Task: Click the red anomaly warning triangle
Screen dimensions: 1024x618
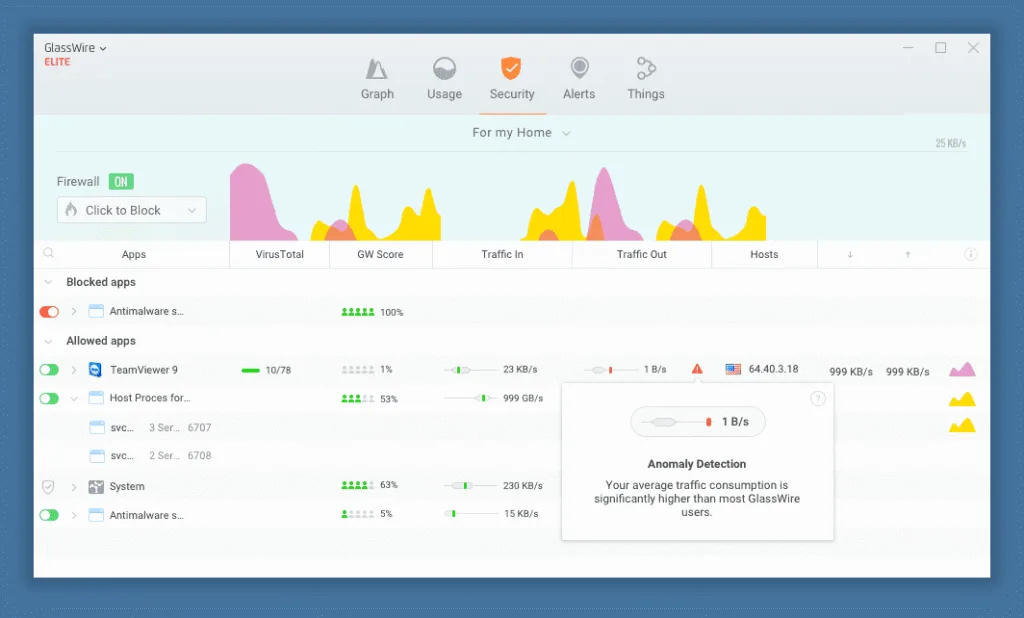Action: click(697, 369)
